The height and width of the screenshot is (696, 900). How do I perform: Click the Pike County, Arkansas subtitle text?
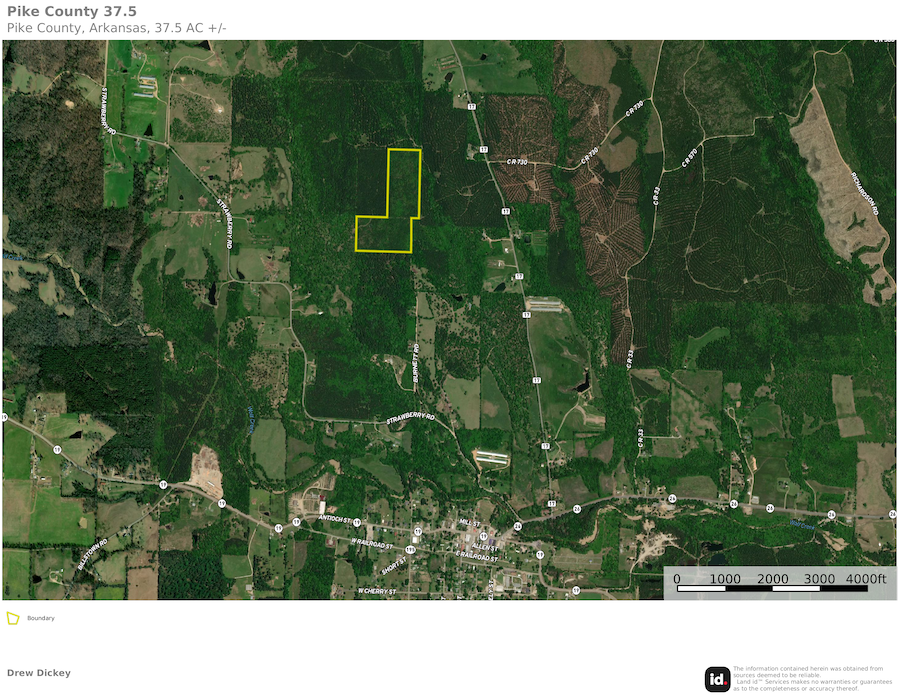117,28
